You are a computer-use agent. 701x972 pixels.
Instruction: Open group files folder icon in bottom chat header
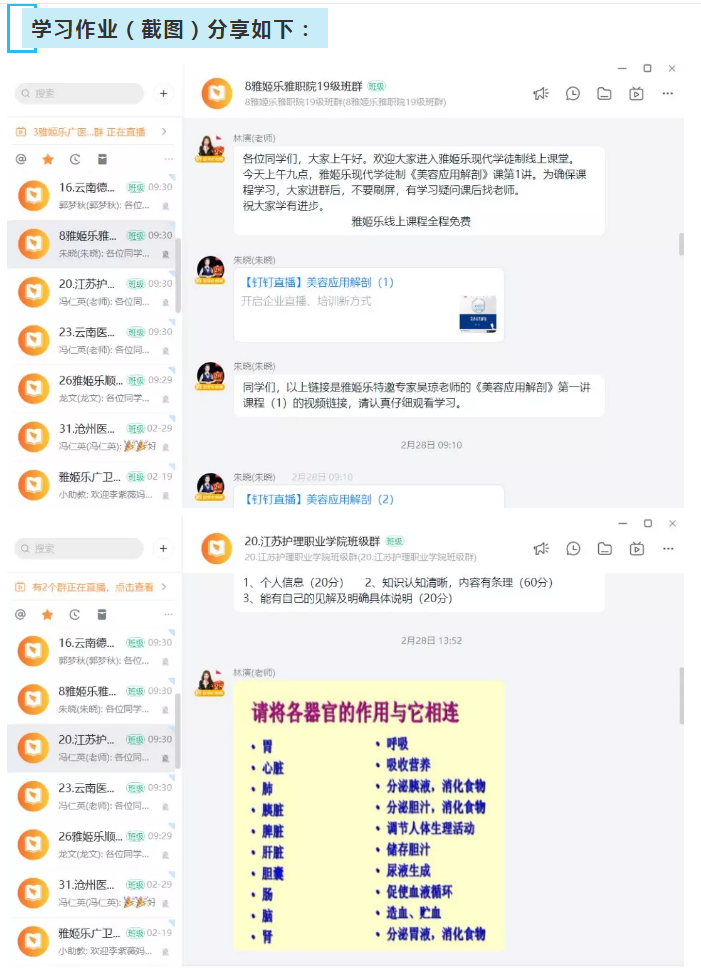[605, 549]
